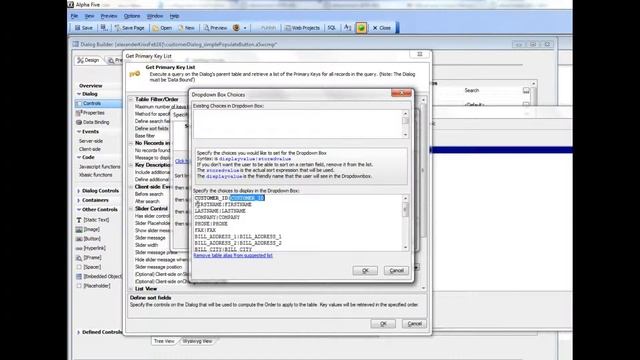The image size is (640, 360).
Task: Click Cancel in Get Primary Key List dialog
Action: coord(414,324)
